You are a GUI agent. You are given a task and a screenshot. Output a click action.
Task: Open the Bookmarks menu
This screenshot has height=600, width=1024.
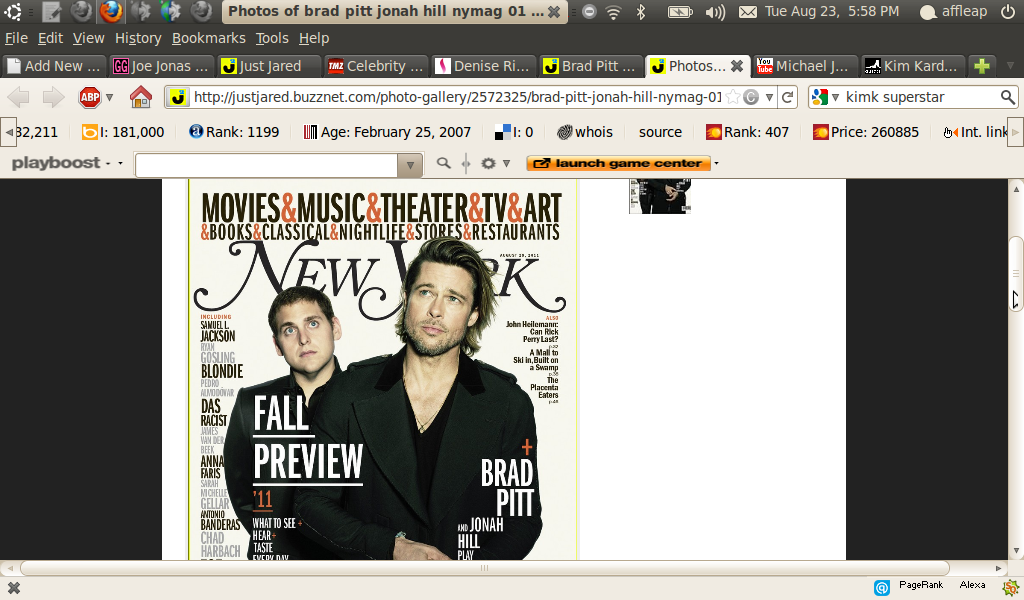pyautogui.click(x=208, y=39)
